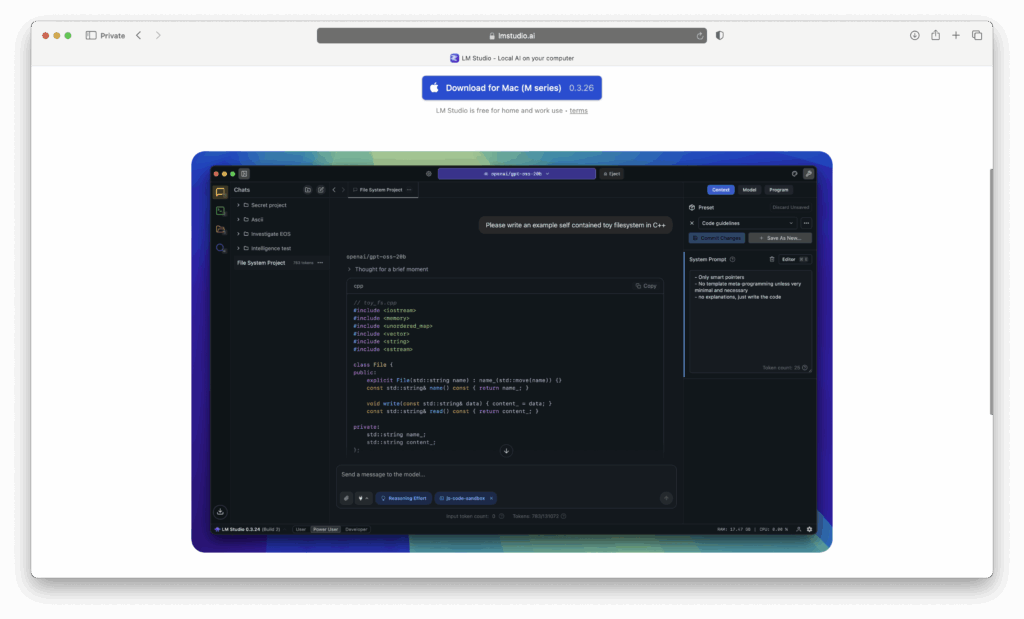Viewport: 1024px width, 619px height.
Task: Click the user account icon in status bar
Action: pos(798,530)
